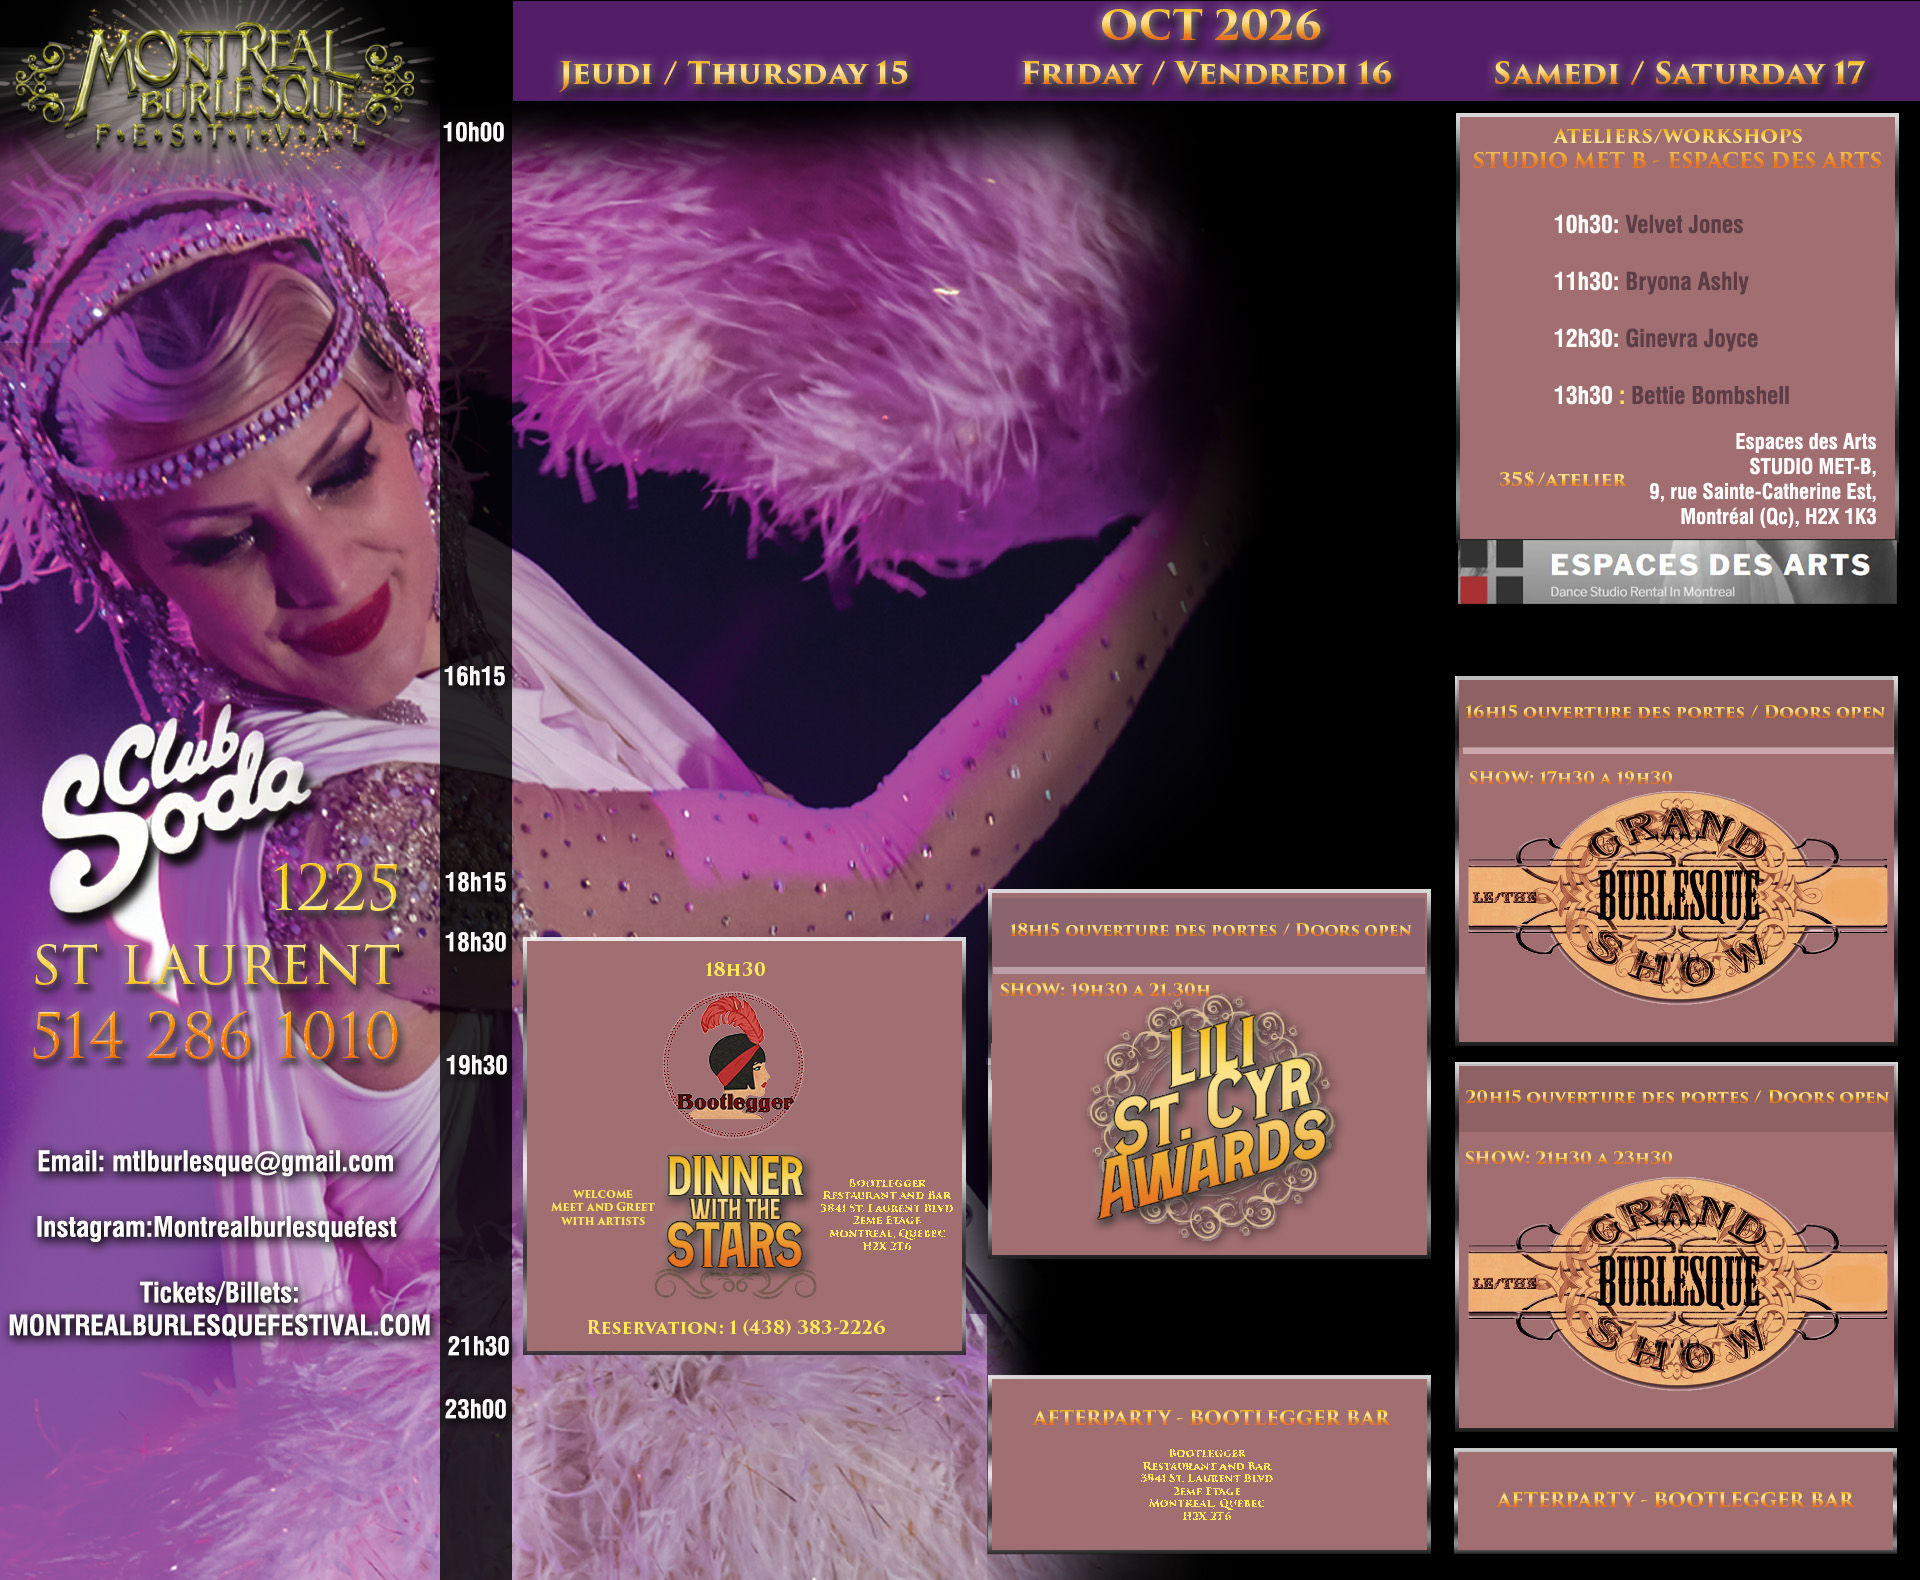Click the 35$/ATELIER price label

1562,479
